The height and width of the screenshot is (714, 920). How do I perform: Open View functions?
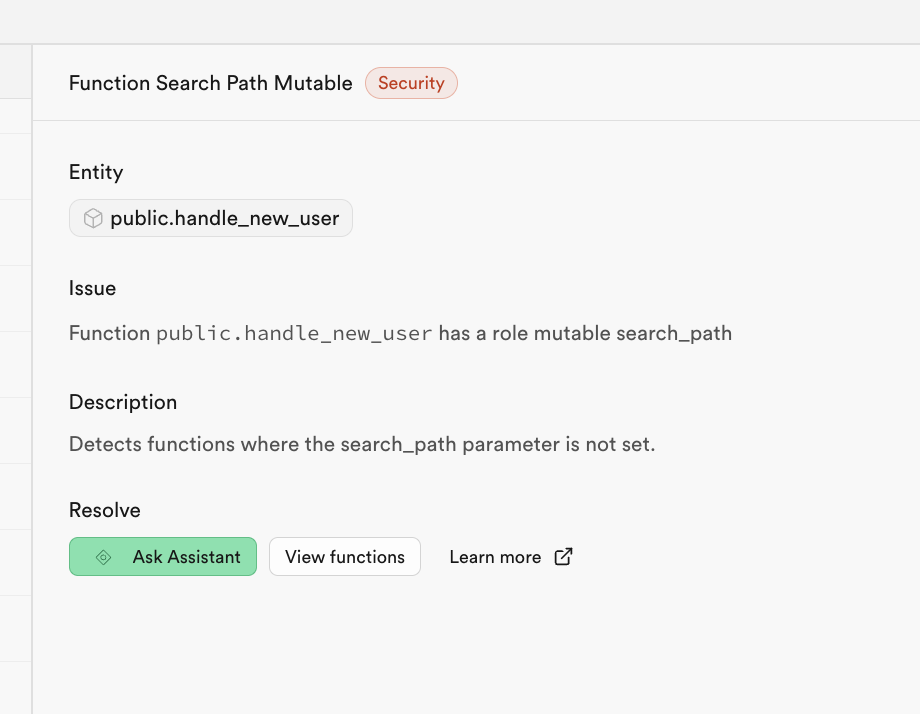point(345,557)
